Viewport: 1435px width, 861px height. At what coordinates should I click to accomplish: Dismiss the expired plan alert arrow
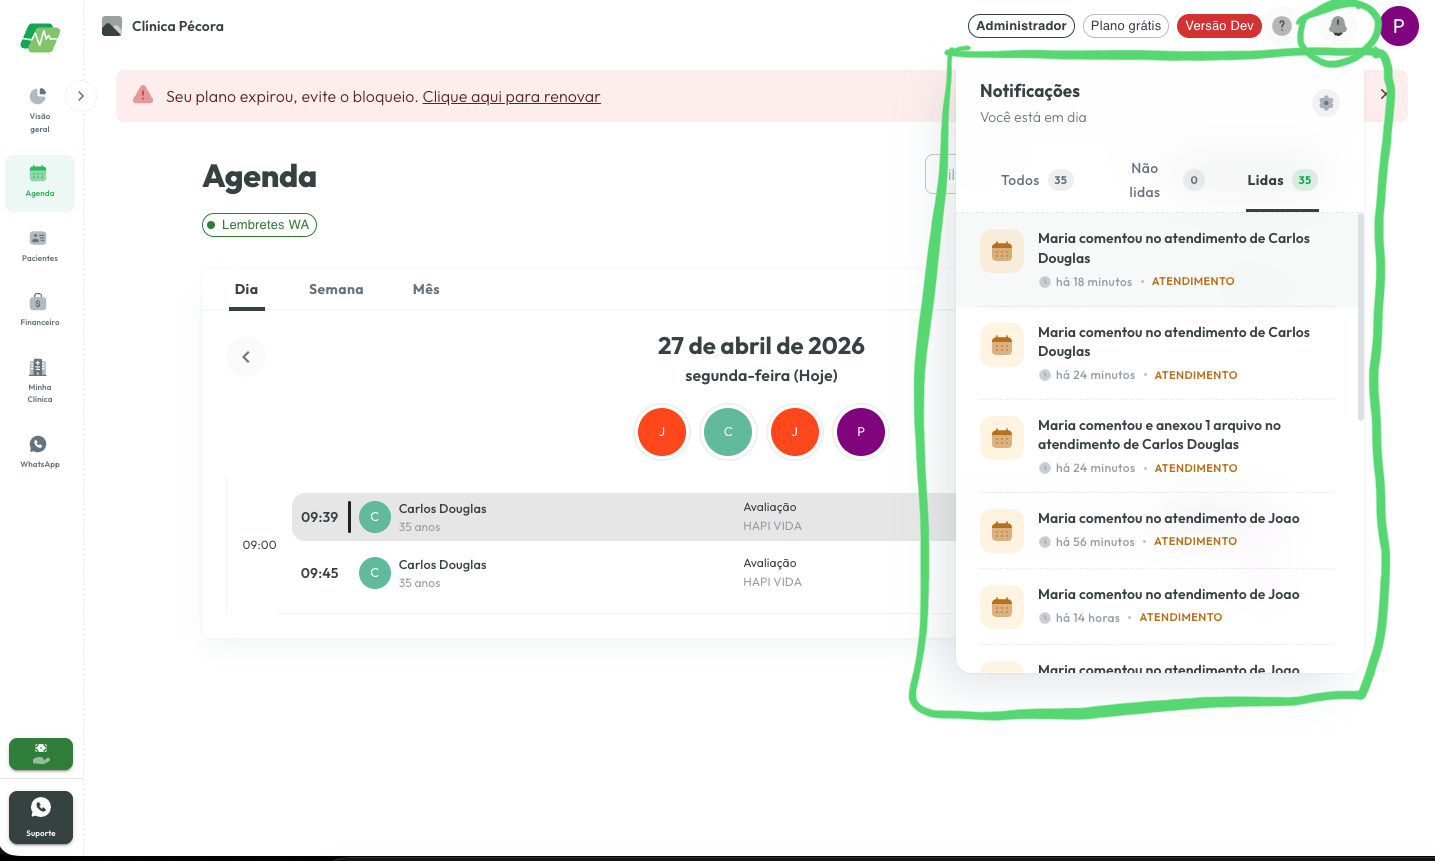point(1384,94)
